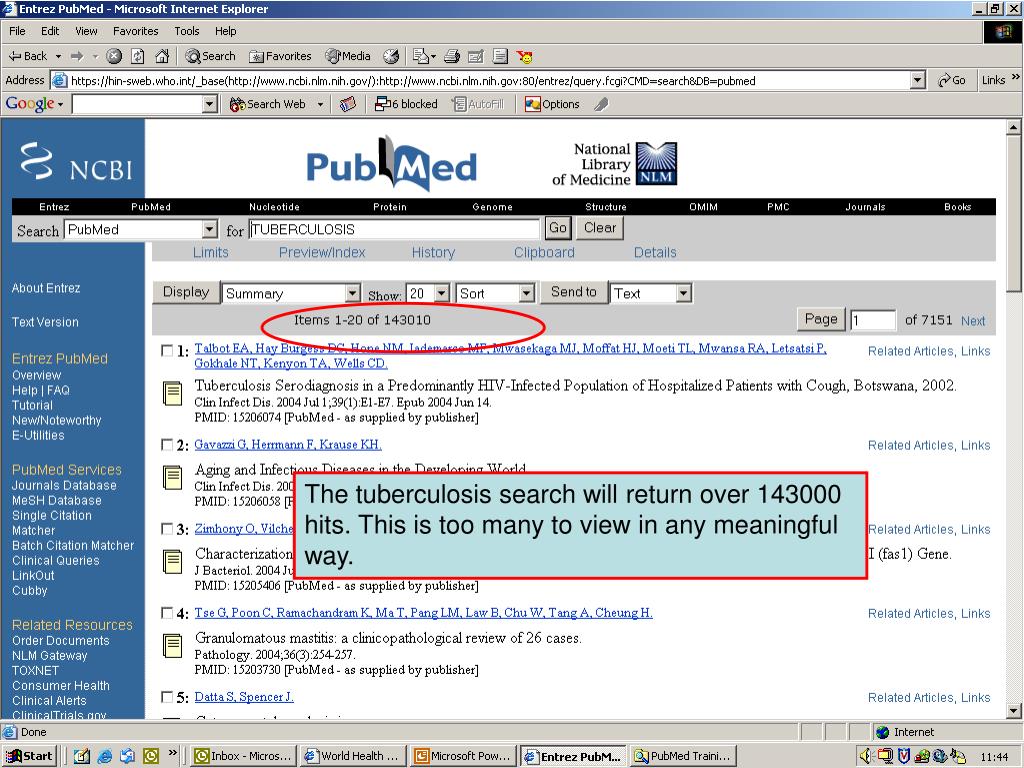Click the Mail toolbar icon
The height and width of the screenshot is (768, 1024).
[x=424, y=56]
